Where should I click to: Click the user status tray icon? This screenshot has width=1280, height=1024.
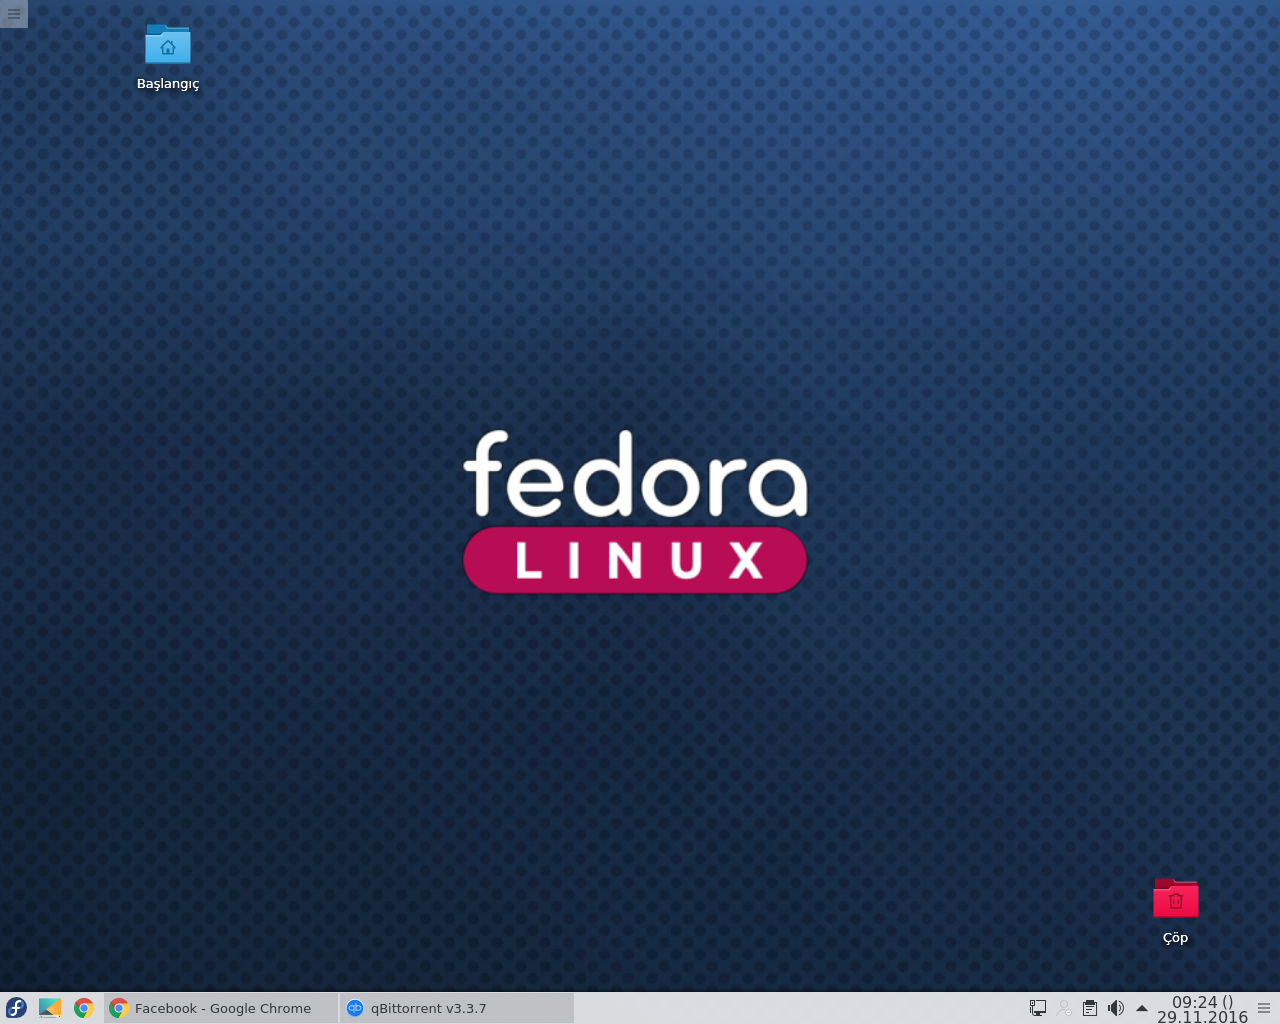click(1064, 1008)
